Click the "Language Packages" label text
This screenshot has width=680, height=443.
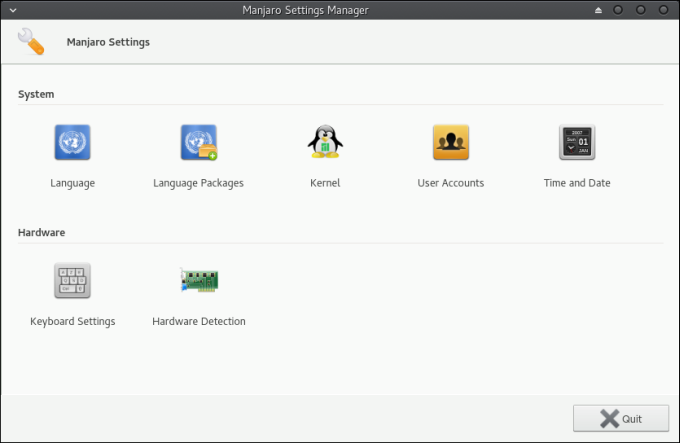pyautogui.click(x=198, y=183)
